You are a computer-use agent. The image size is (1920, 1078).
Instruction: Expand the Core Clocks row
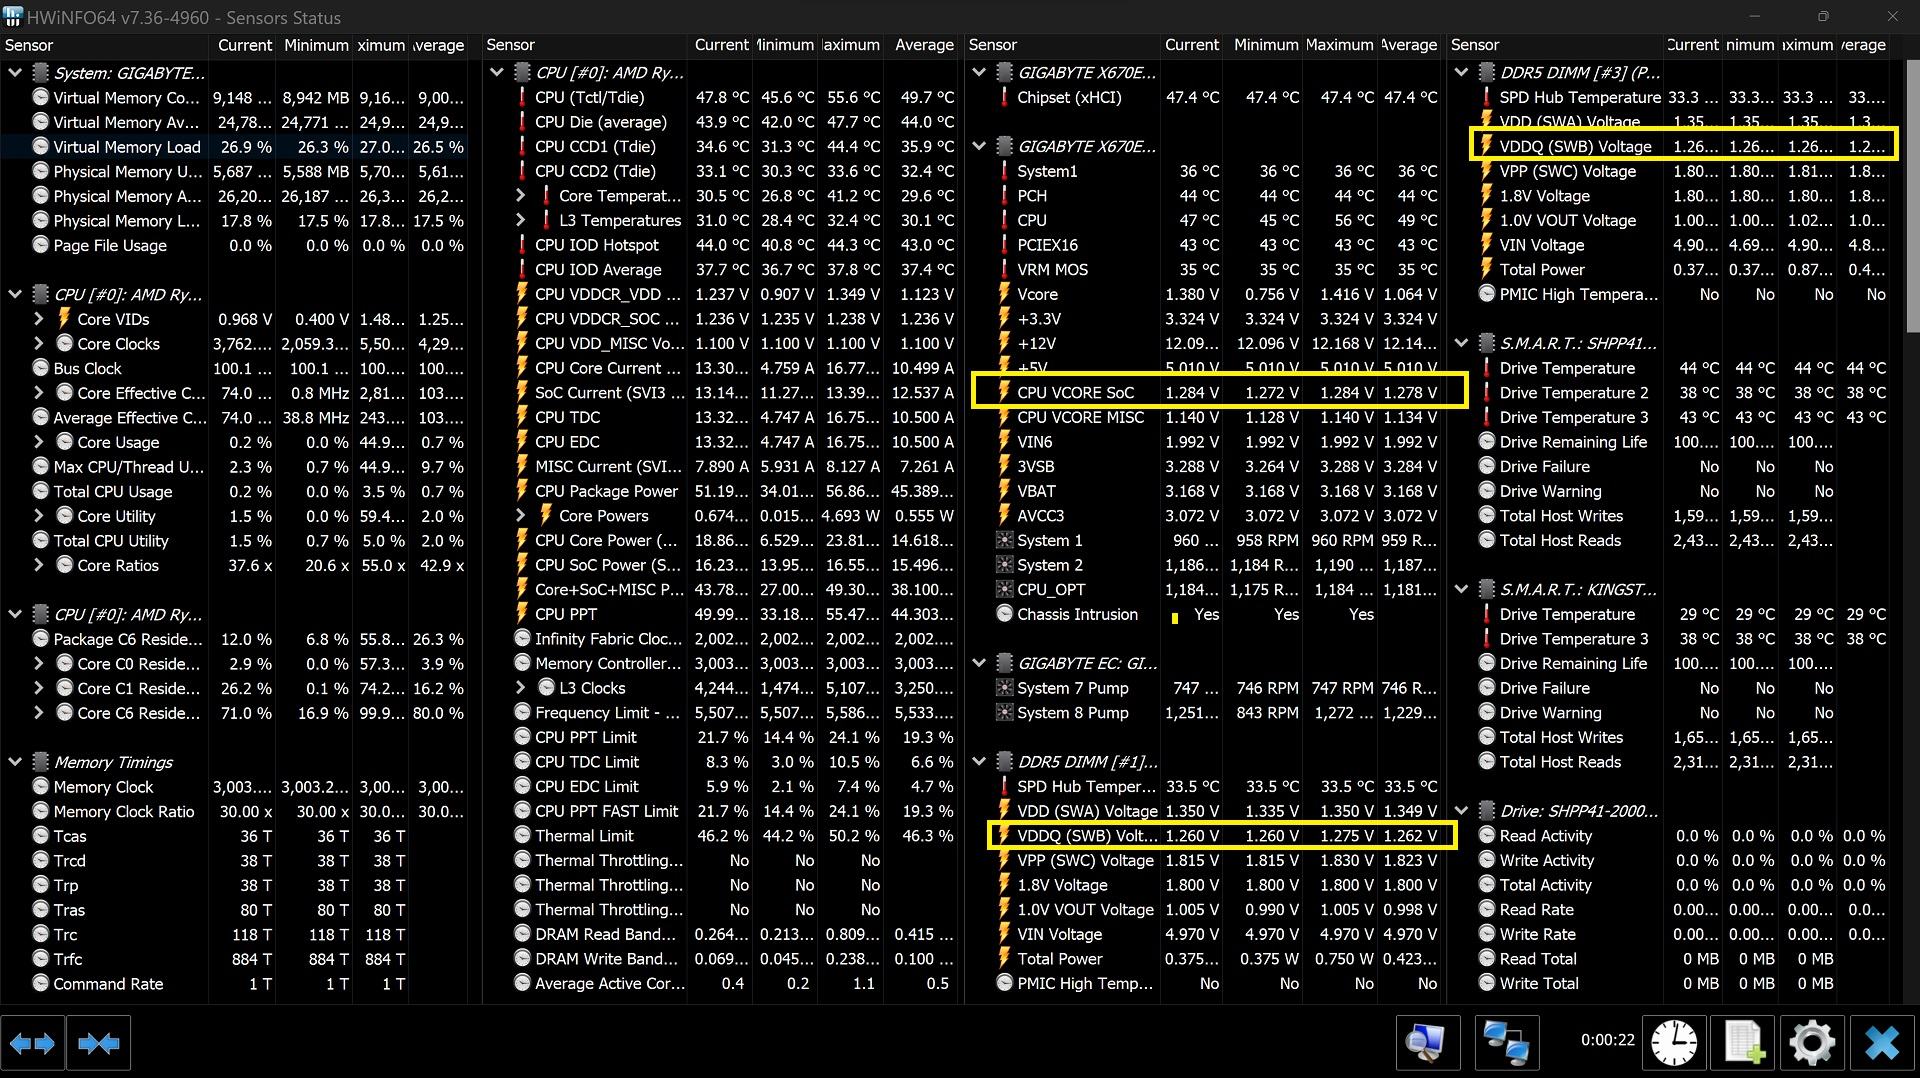39,343
